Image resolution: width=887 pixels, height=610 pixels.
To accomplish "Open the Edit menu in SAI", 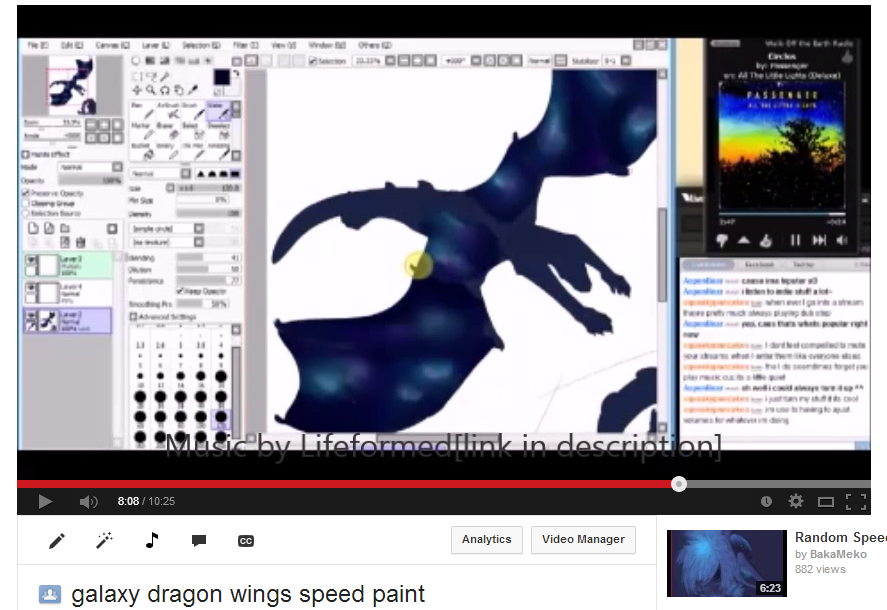I will (71, 45).
